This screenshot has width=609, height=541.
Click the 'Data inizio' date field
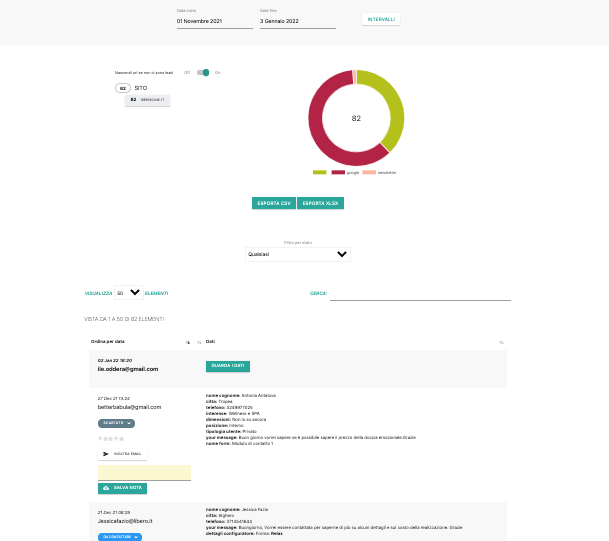(214, 21)
